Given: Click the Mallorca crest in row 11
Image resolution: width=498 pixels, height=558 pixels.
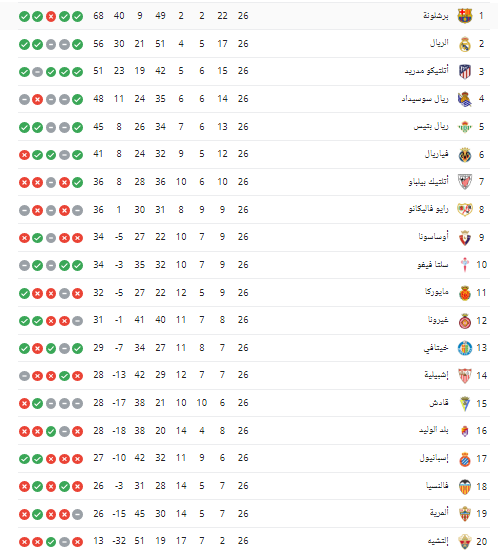Looking at the screenshot, I should (465, 293).
